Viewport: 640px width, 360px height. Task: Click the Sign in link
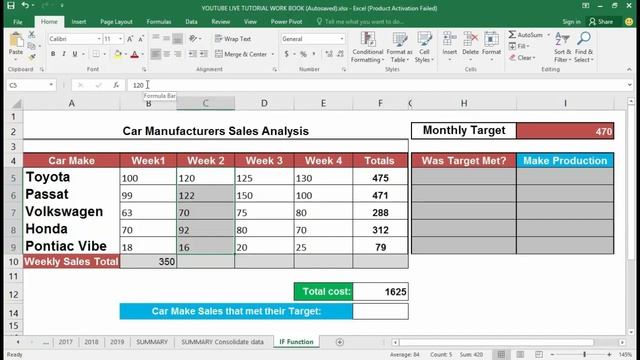click(x=571, y=22)
